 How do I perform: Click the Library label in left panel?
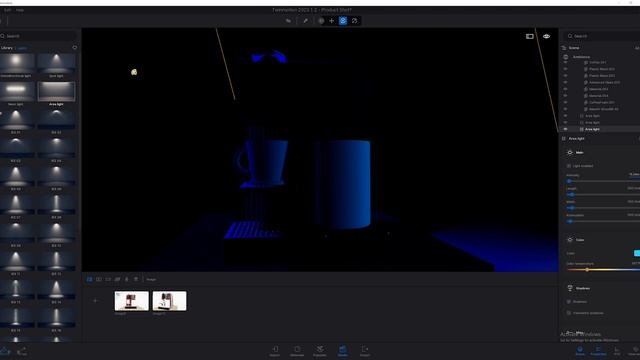coord(7,48)
